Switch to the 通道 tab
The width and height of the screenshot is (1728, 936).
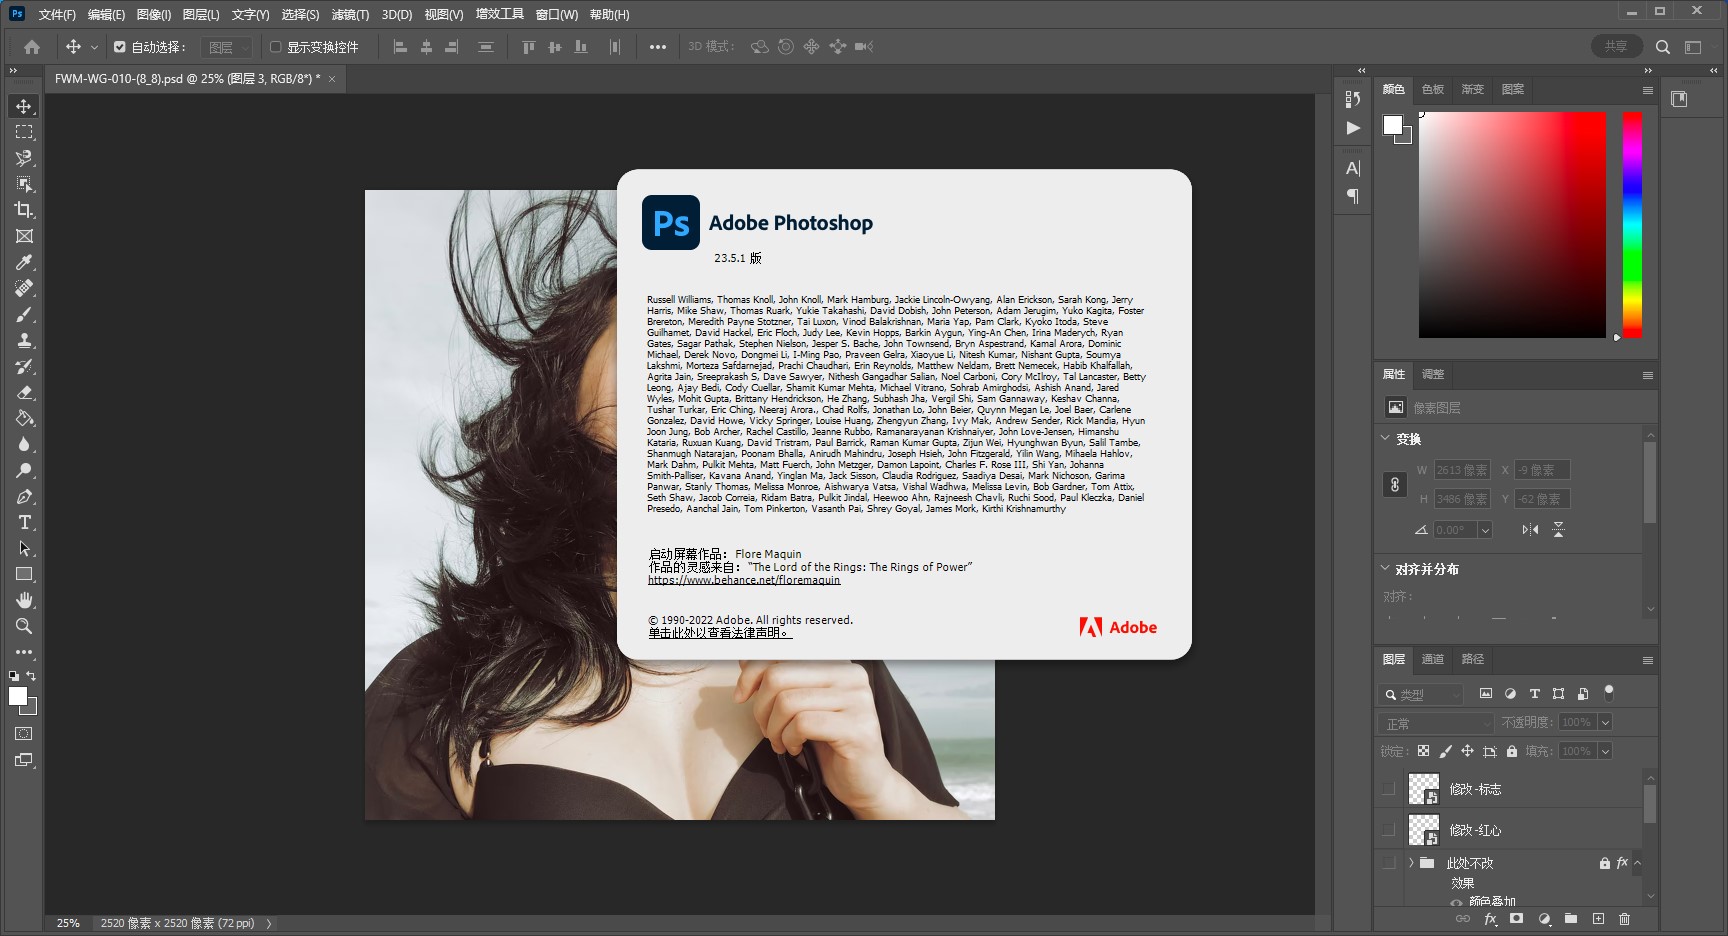coord(1432,659)
